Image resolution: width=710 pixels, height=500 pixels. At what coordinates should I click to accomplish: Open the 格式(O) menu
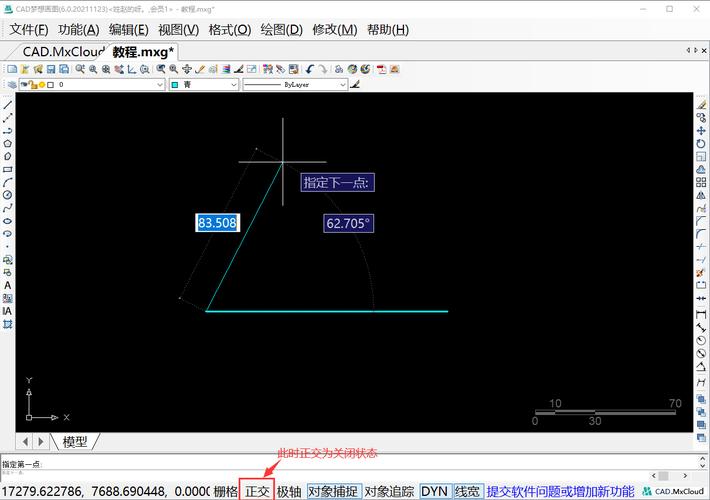click(230, 30)
